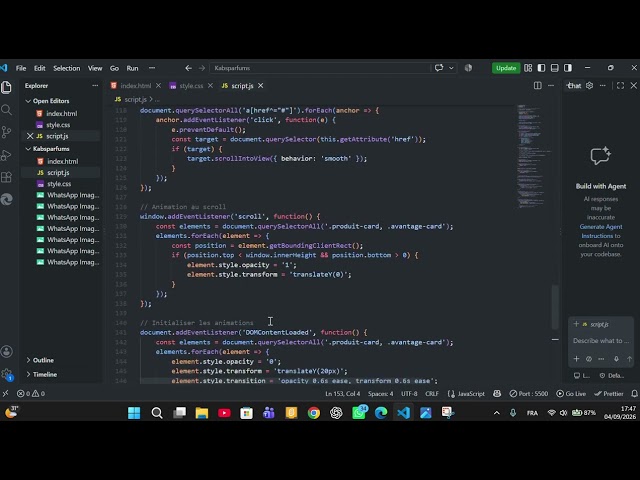The image size is (640, 480).
Task: Open the Accounts icon in activity bar
Action: pos(7,351)
